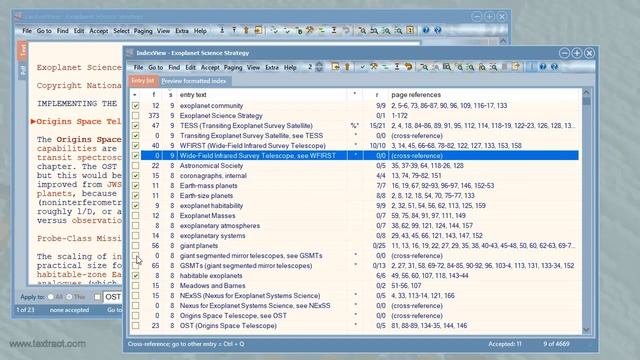Click the f column header
Screen dimensions: 640x360
154,95
